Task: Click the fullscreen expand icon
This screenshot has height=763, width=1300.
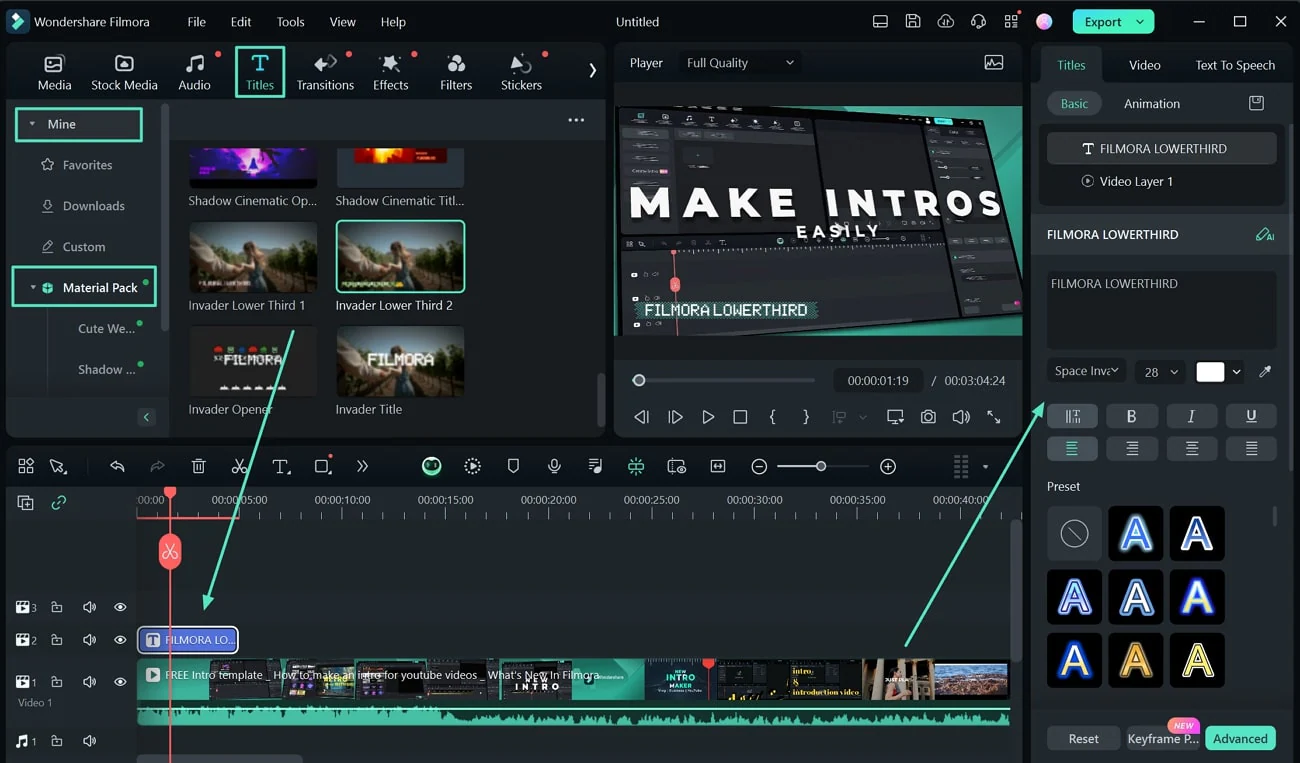Action: click(x=994, y=417)
